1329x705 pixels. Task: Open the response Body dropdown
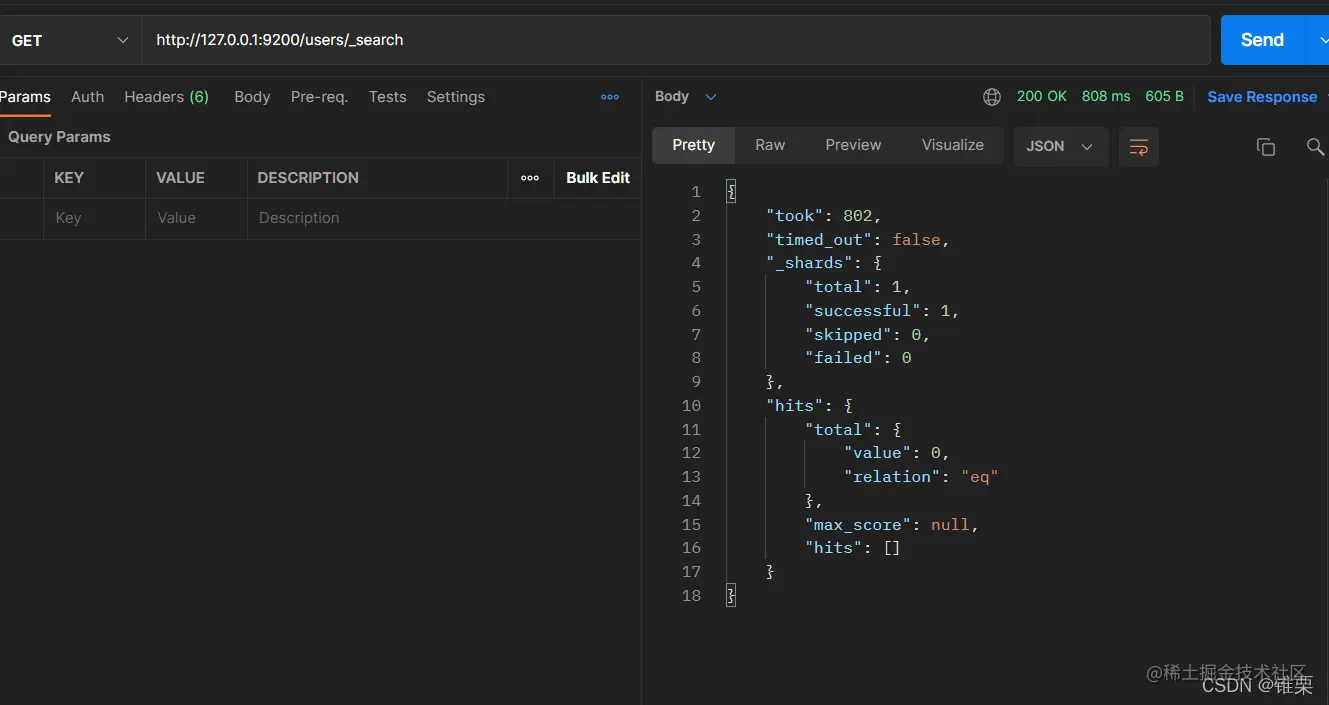(x=686, y=97)
